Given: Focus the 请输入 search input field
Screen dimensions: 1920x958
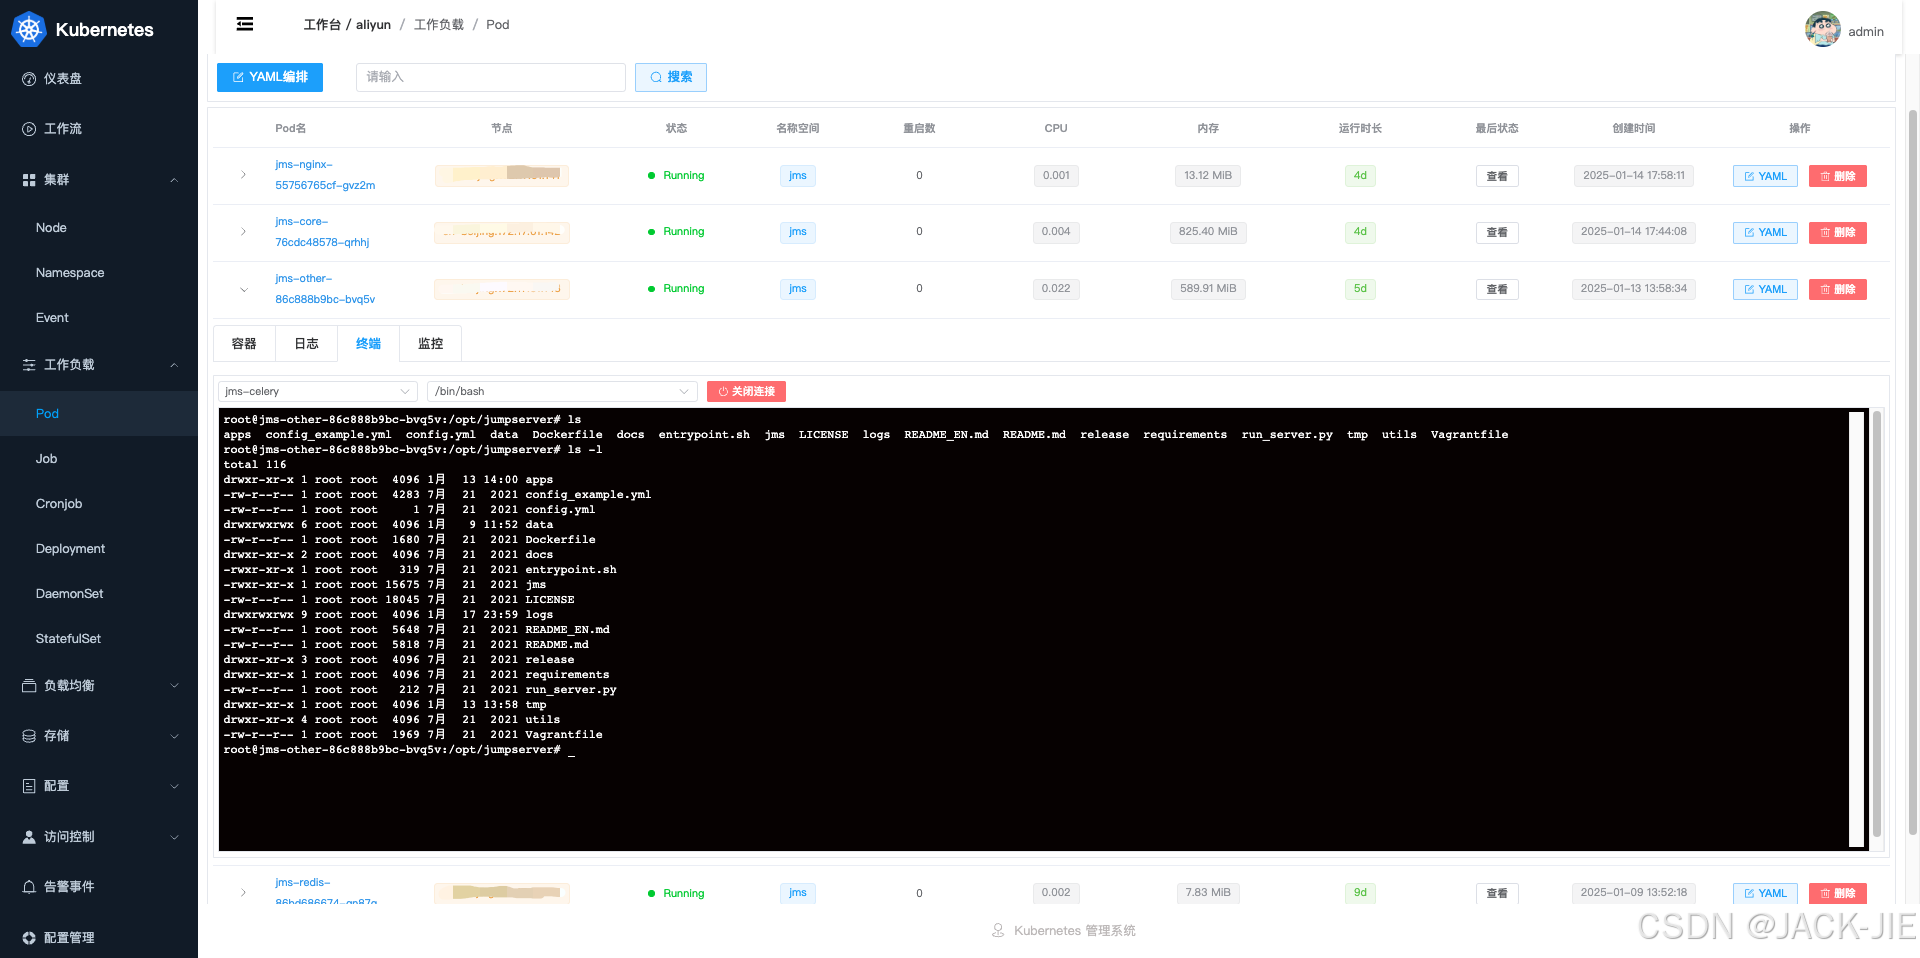Looking at the screenshot, I should point(490,77).
